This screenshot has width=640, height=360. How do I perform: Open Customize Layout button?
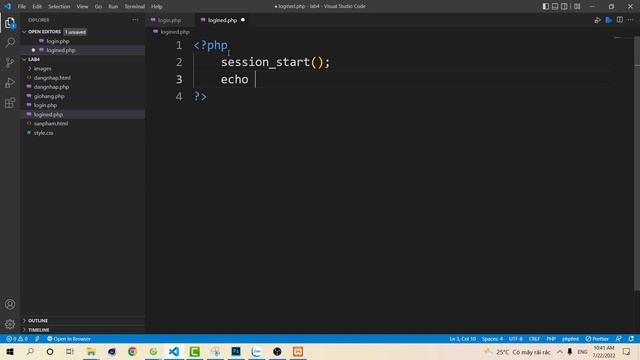pyautogui.click(x=577, y=7)
